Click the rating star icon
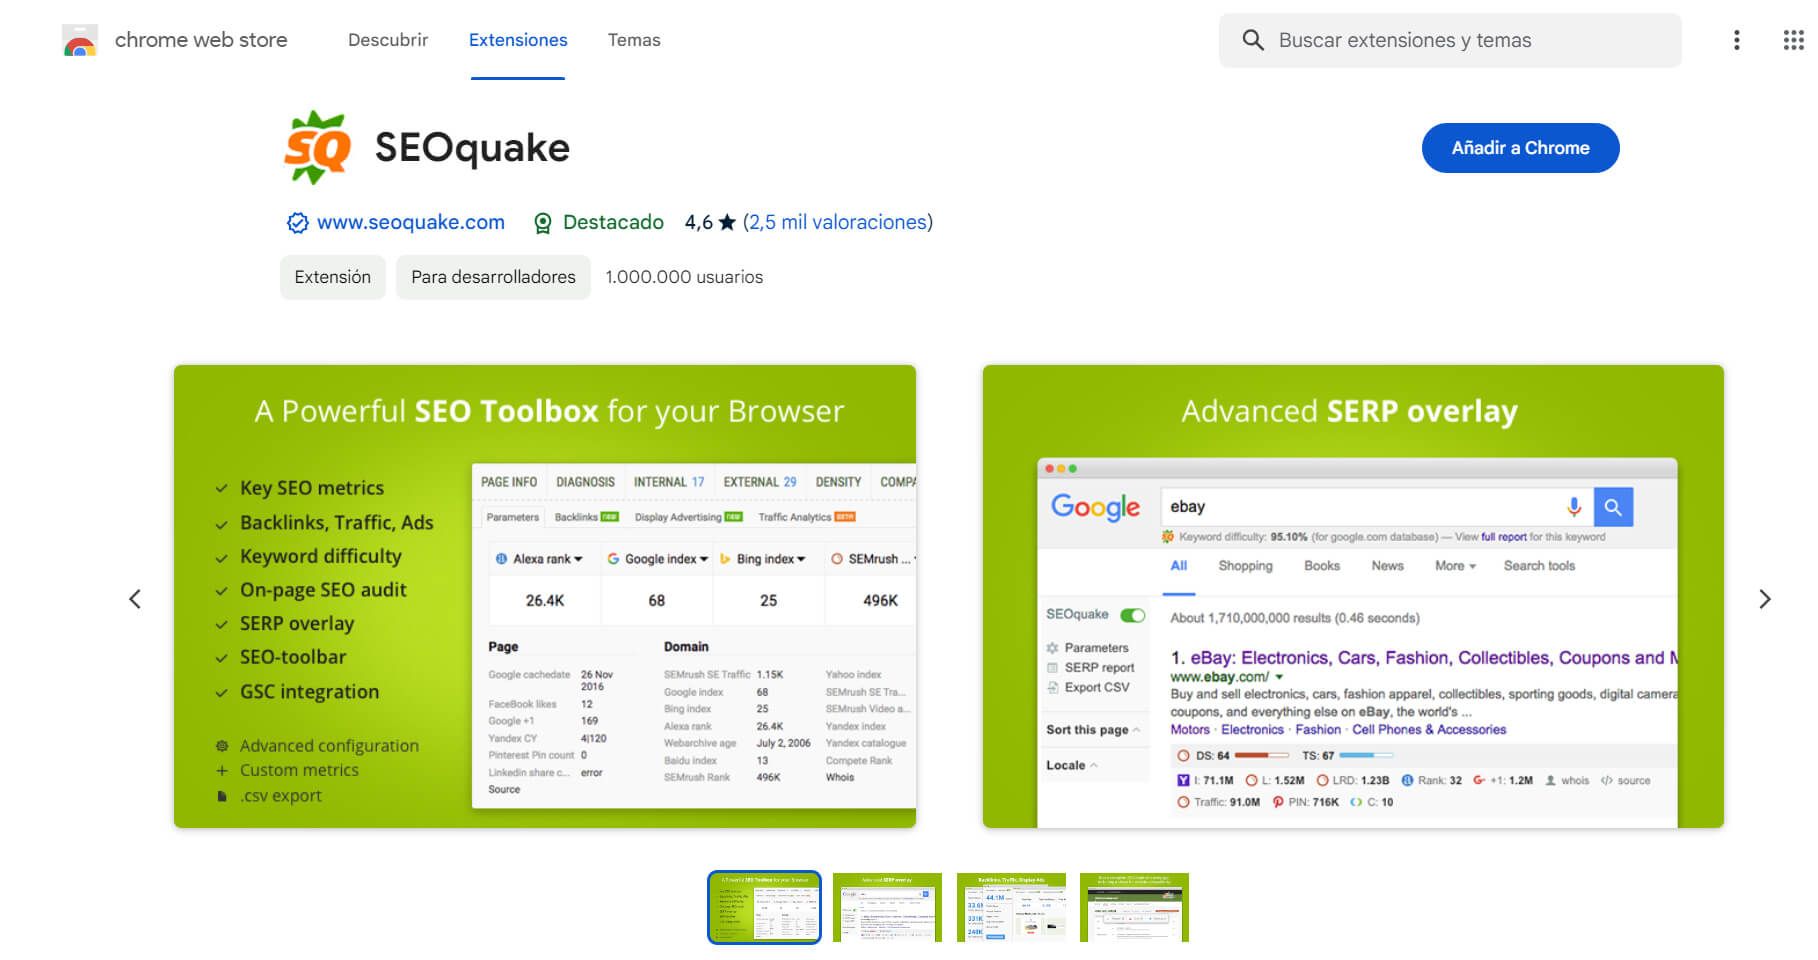1818x960 pixels. click(x=727, y=222)
